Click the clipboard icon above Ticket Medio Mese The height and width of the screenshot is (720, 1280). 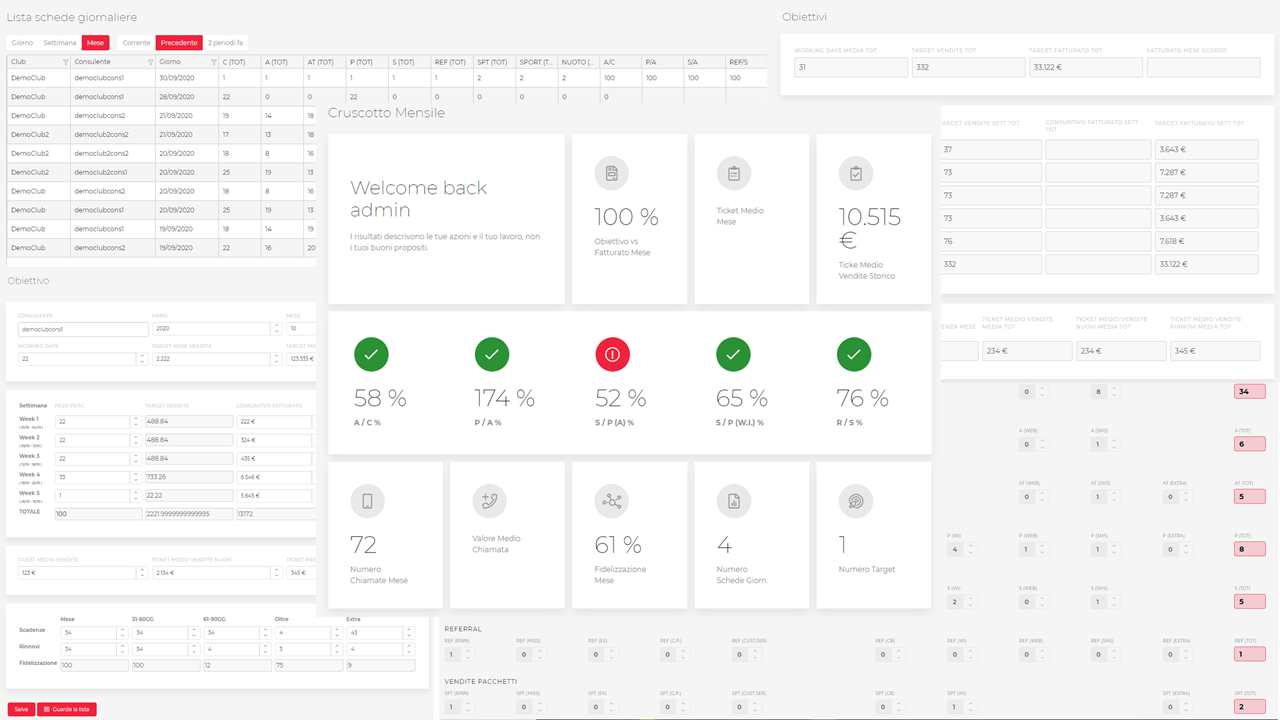click(734, 173)
